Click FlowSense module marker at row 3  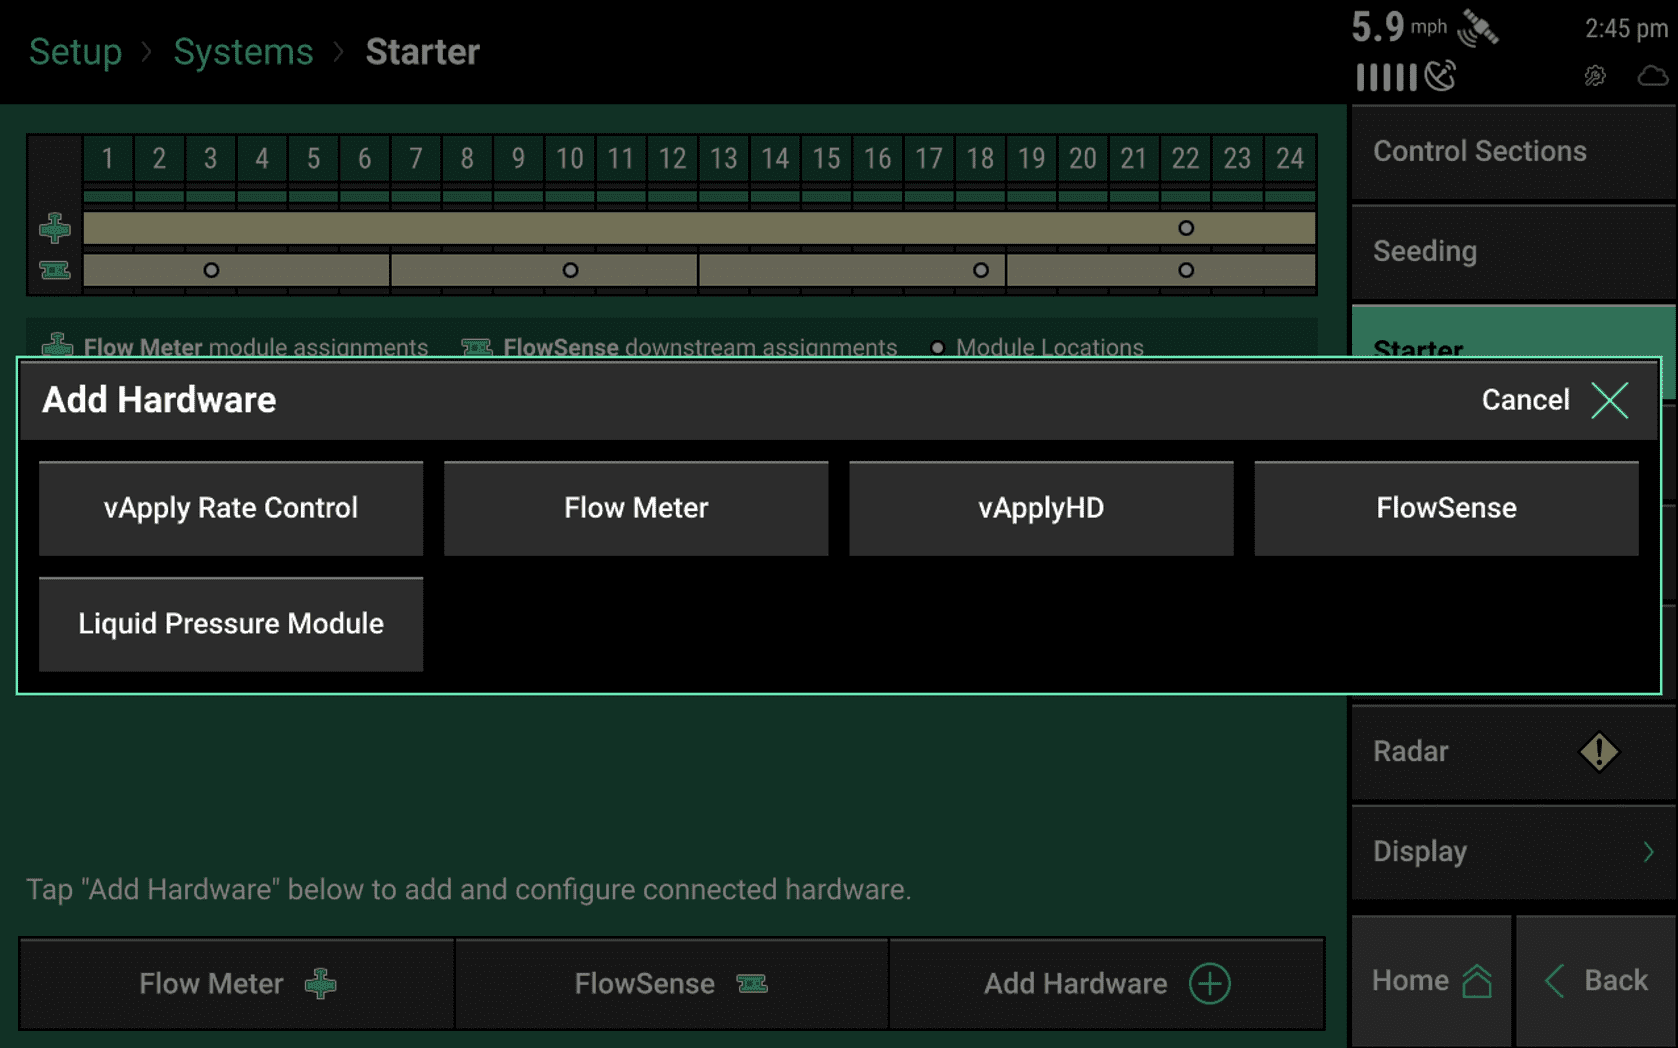pos(211,270)
